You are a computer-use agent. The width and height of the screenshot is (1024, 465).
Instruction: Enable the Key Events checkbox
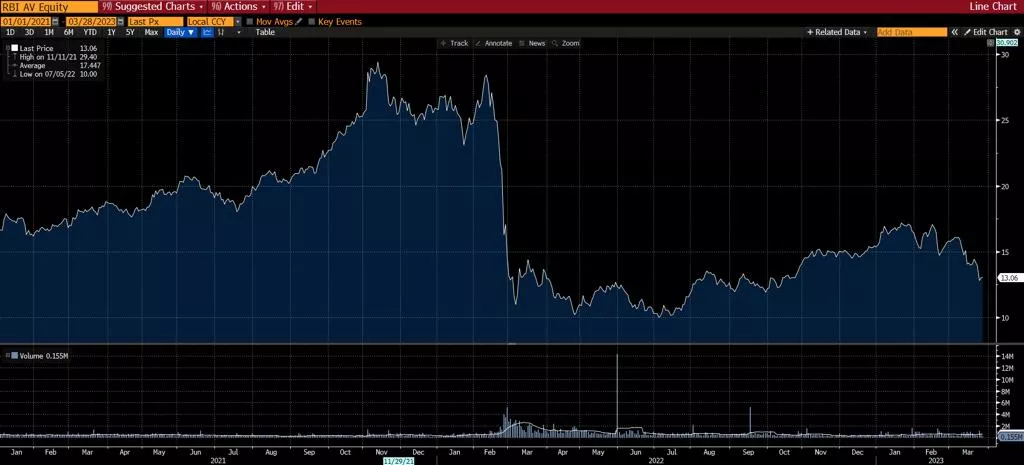point(312,21)
